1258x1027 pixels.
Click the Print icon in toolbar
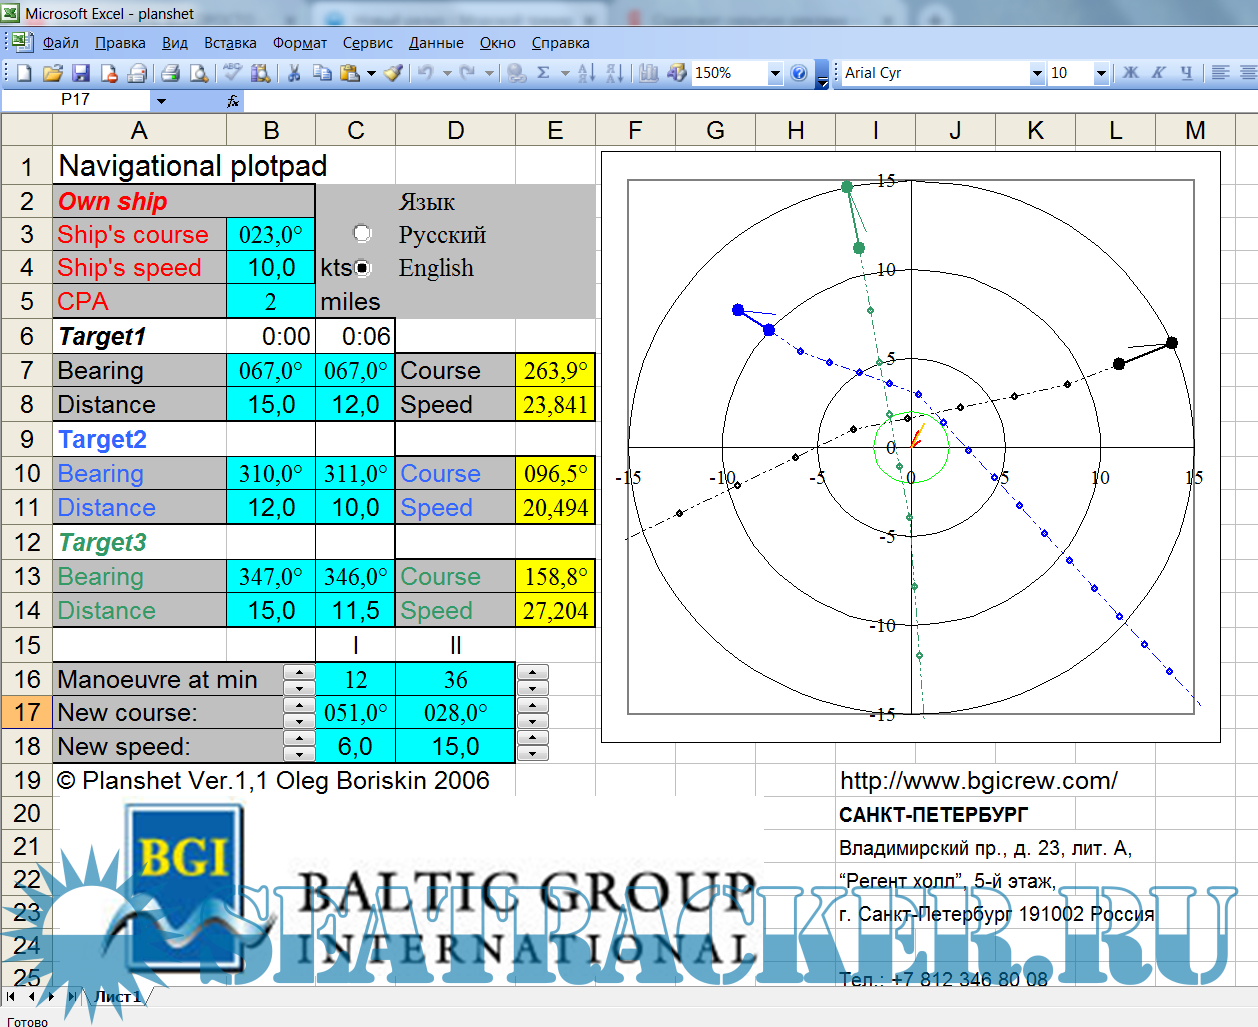point(170,73)
